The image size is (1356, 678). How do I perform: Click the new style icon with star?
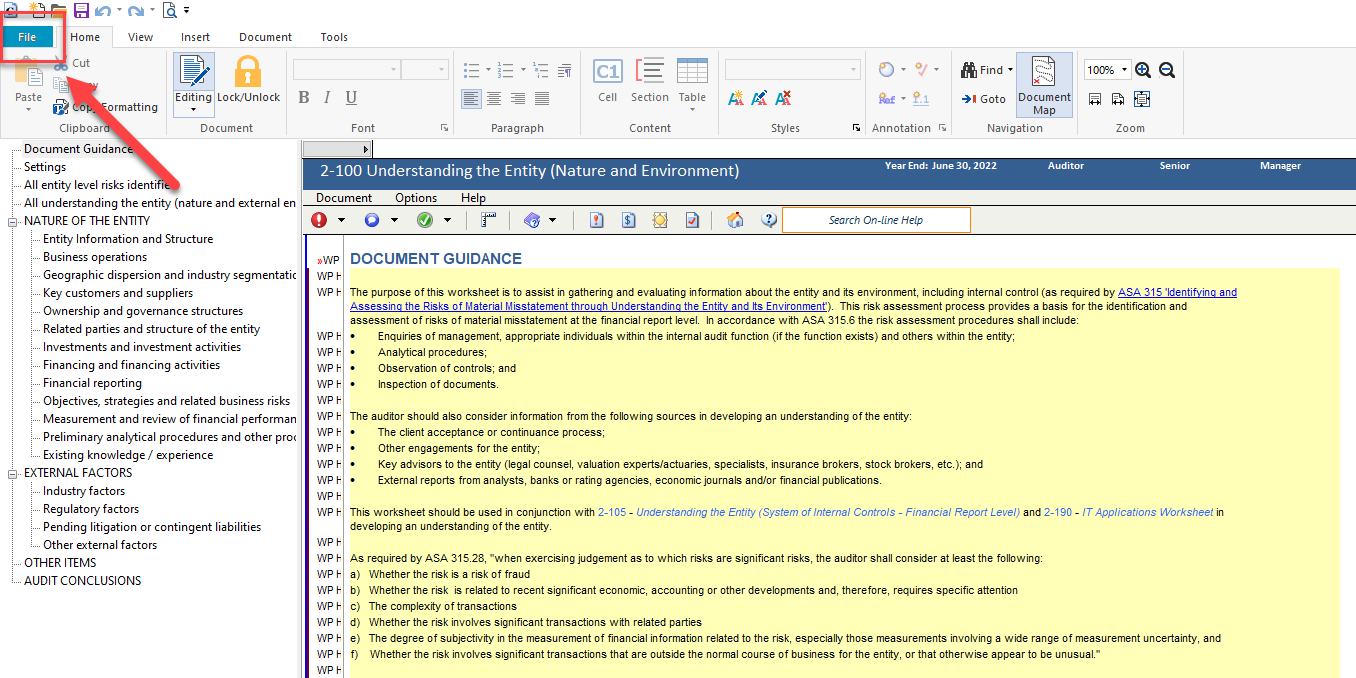pyautogui.click(x=736, y=98)
